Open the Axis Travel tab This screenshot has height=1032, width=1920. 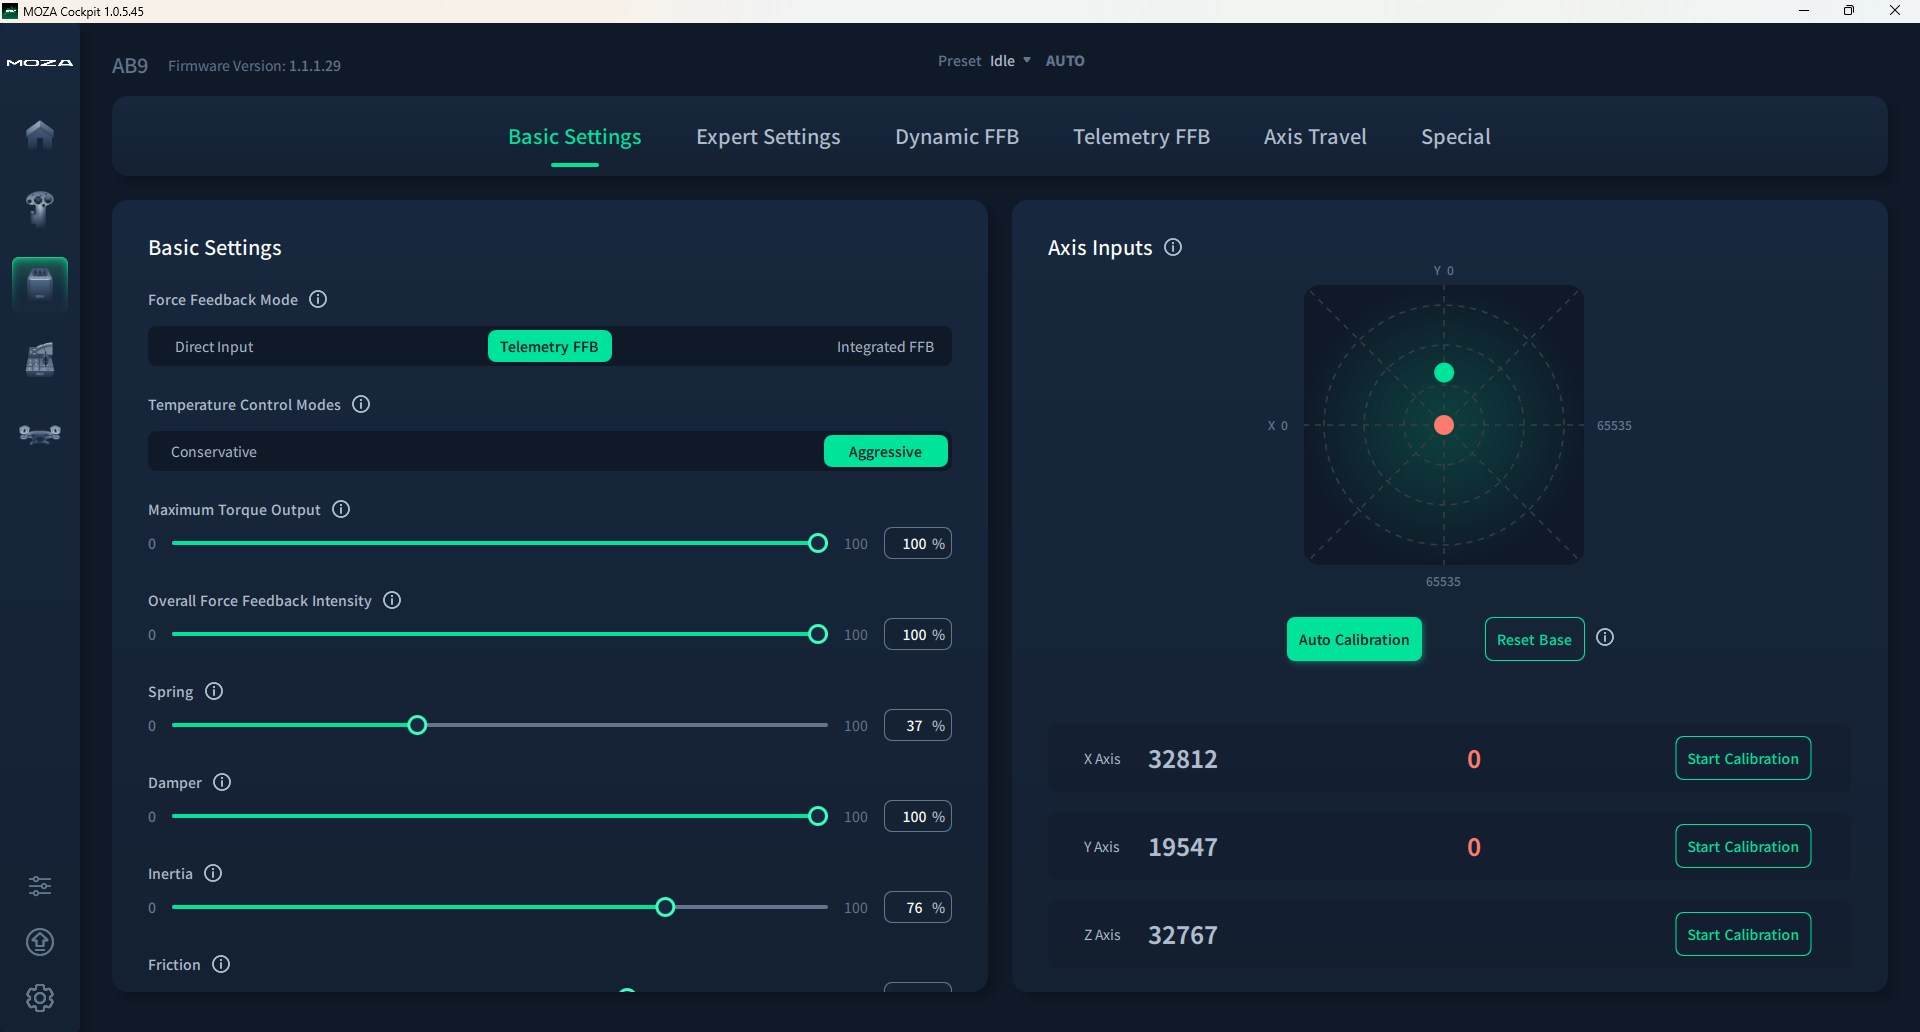coord(1314,137)
